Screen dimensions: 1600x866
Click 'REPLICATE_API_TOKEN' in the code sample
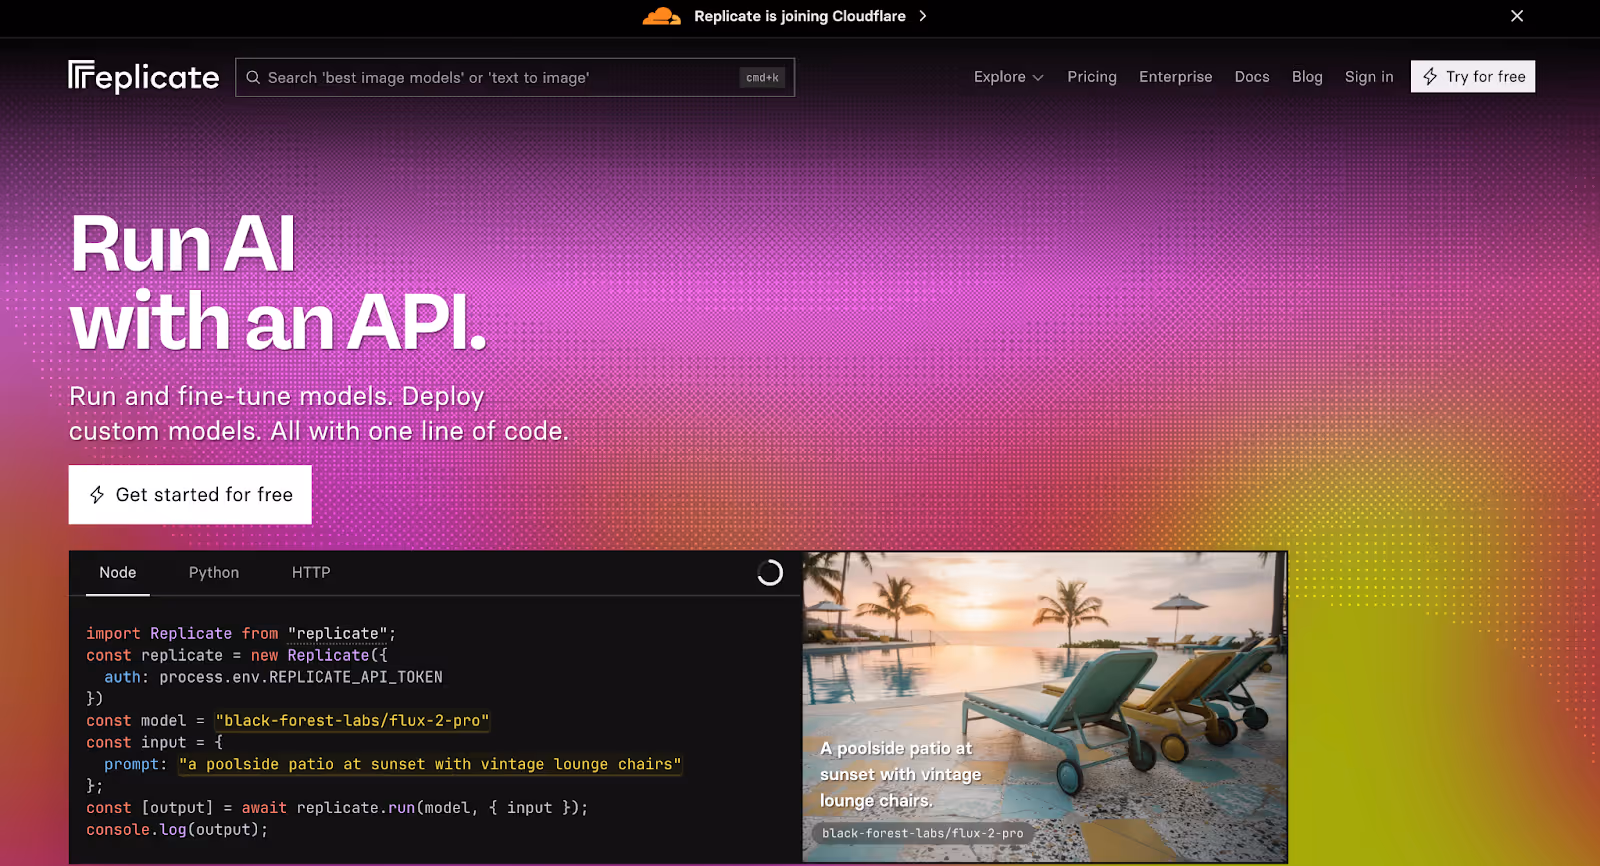click(356, 677)
